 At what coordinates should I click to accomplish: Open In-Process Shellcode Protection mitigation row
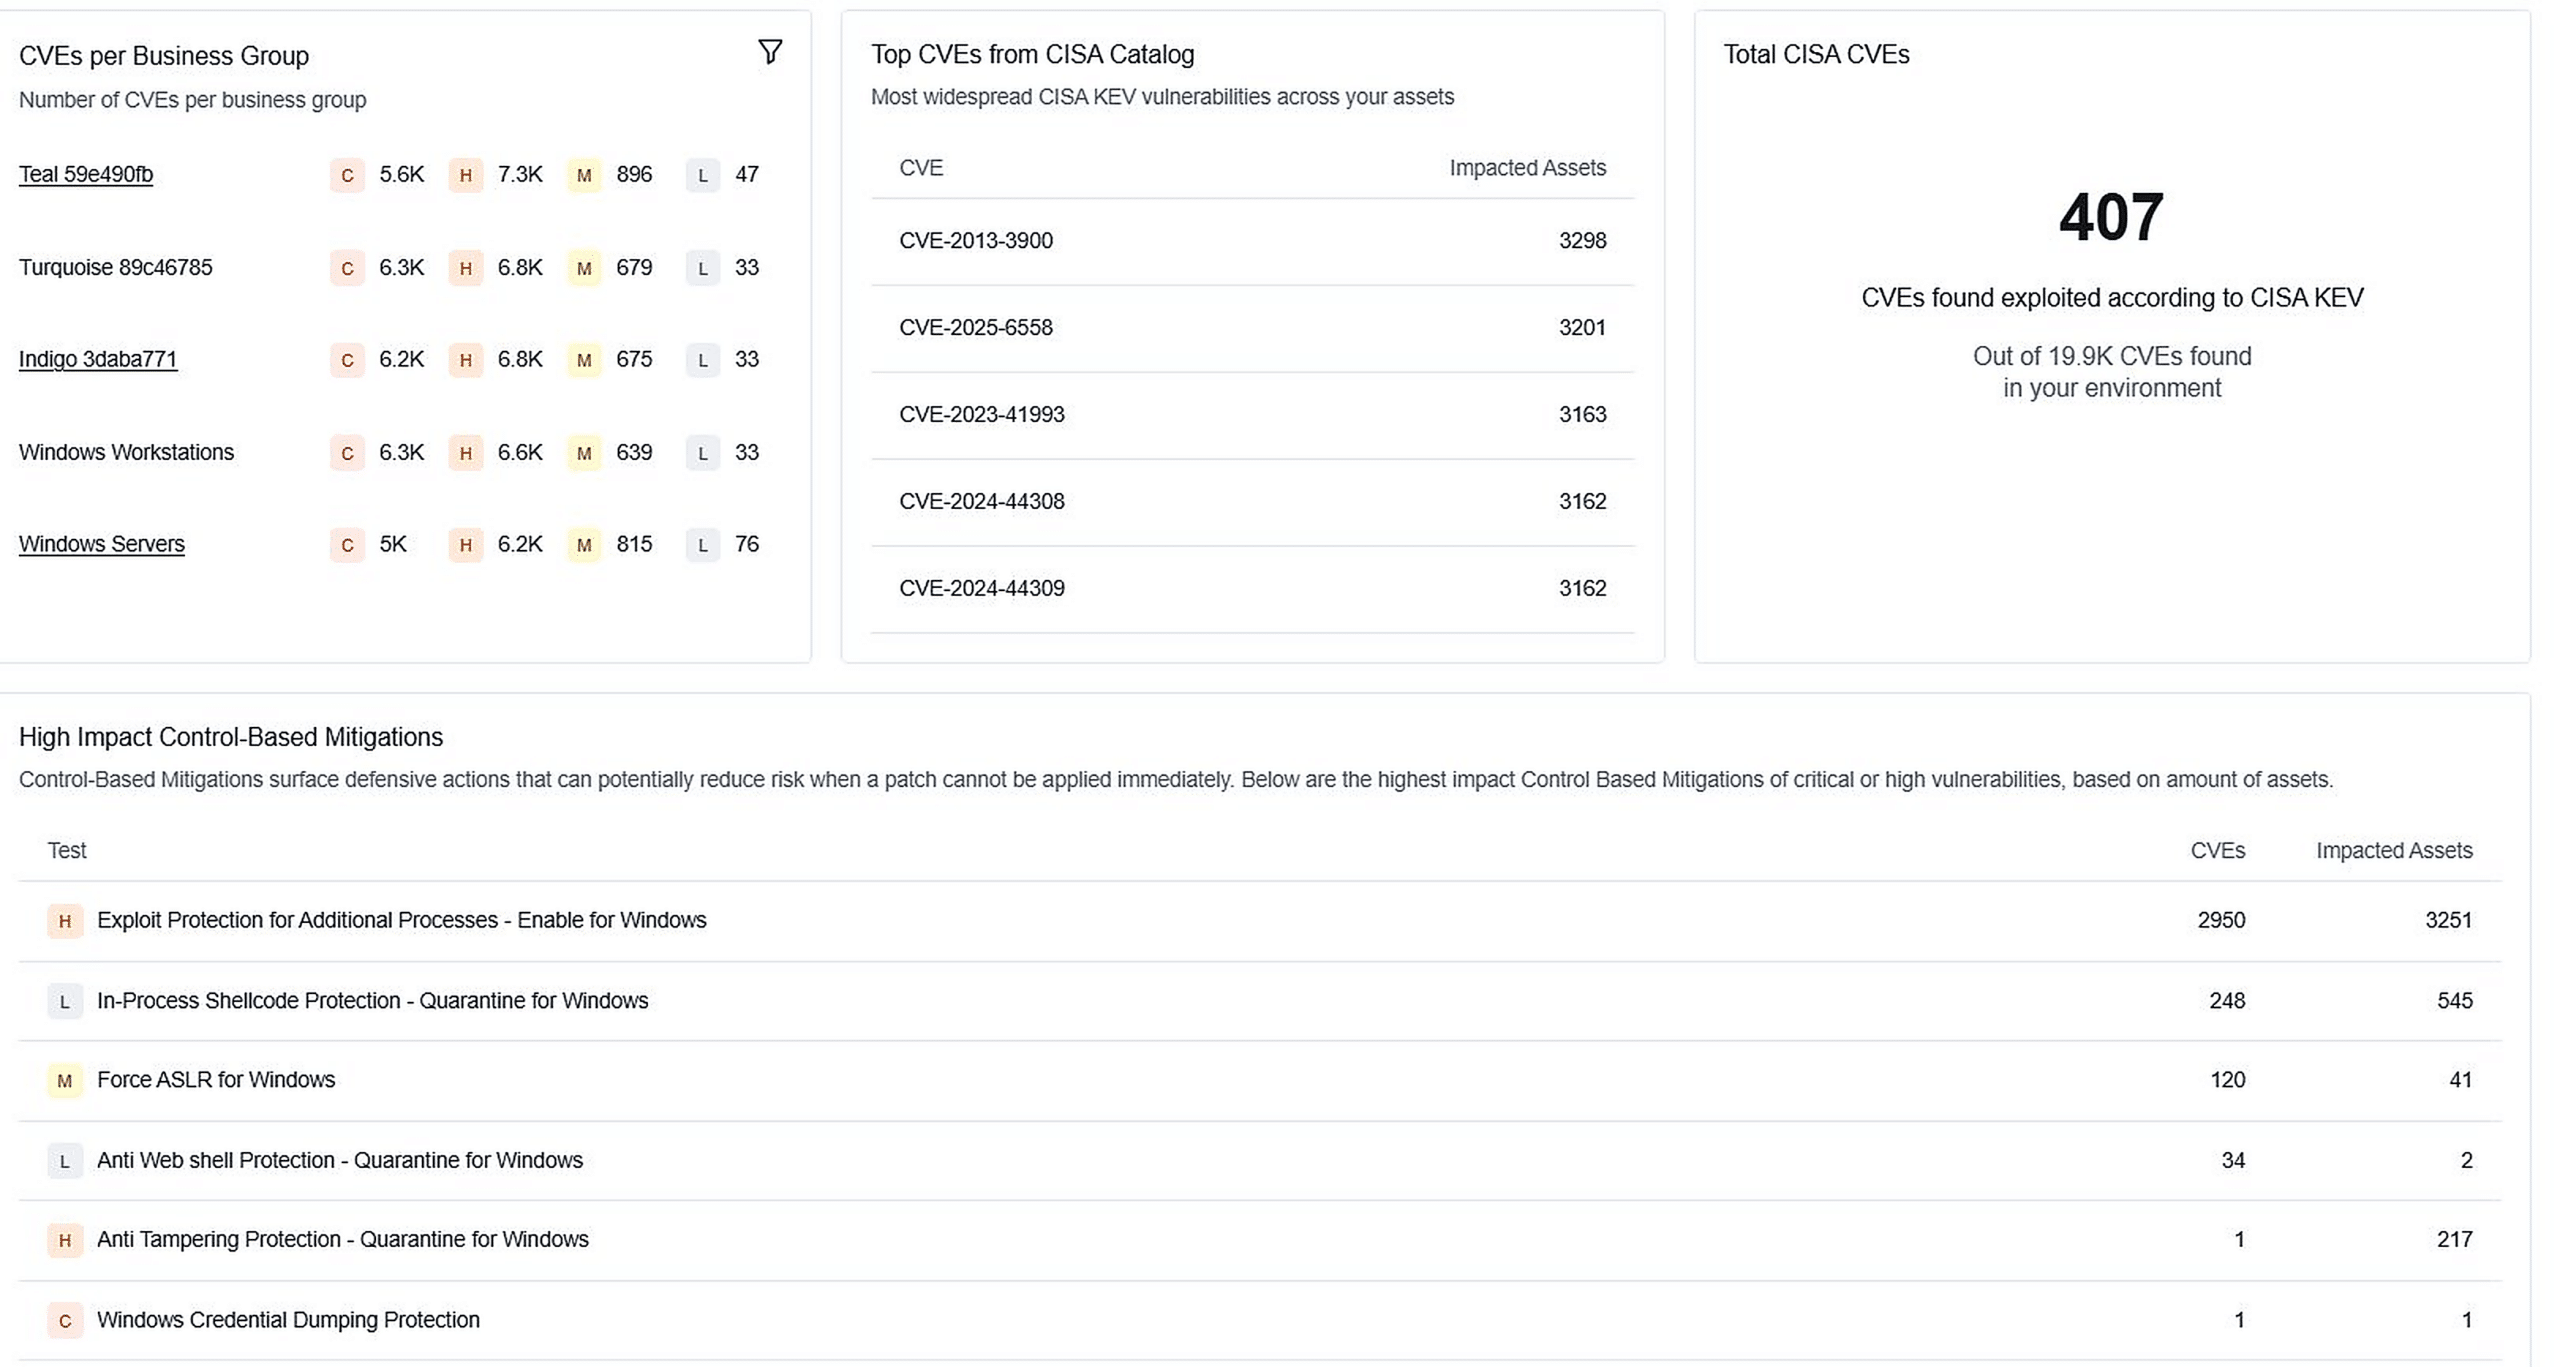point(372,1001)
